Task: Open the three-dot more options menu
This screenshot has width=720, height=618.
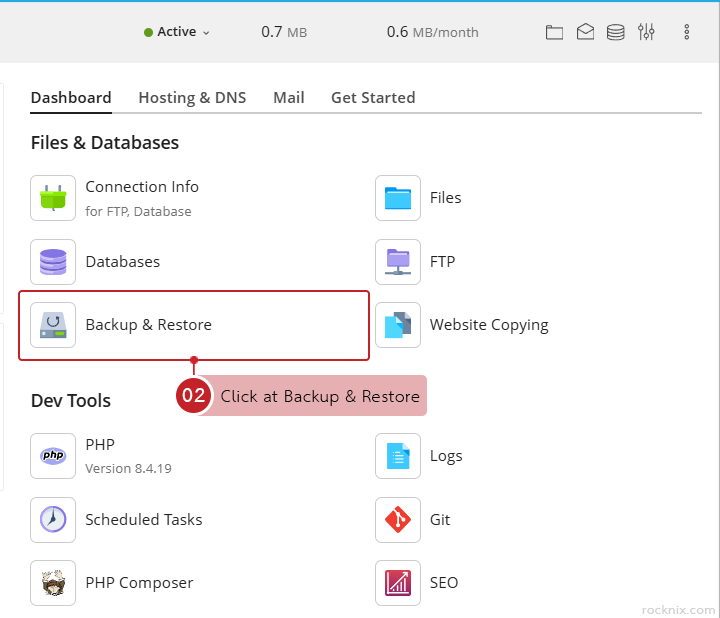Action: tap(687, 32)
